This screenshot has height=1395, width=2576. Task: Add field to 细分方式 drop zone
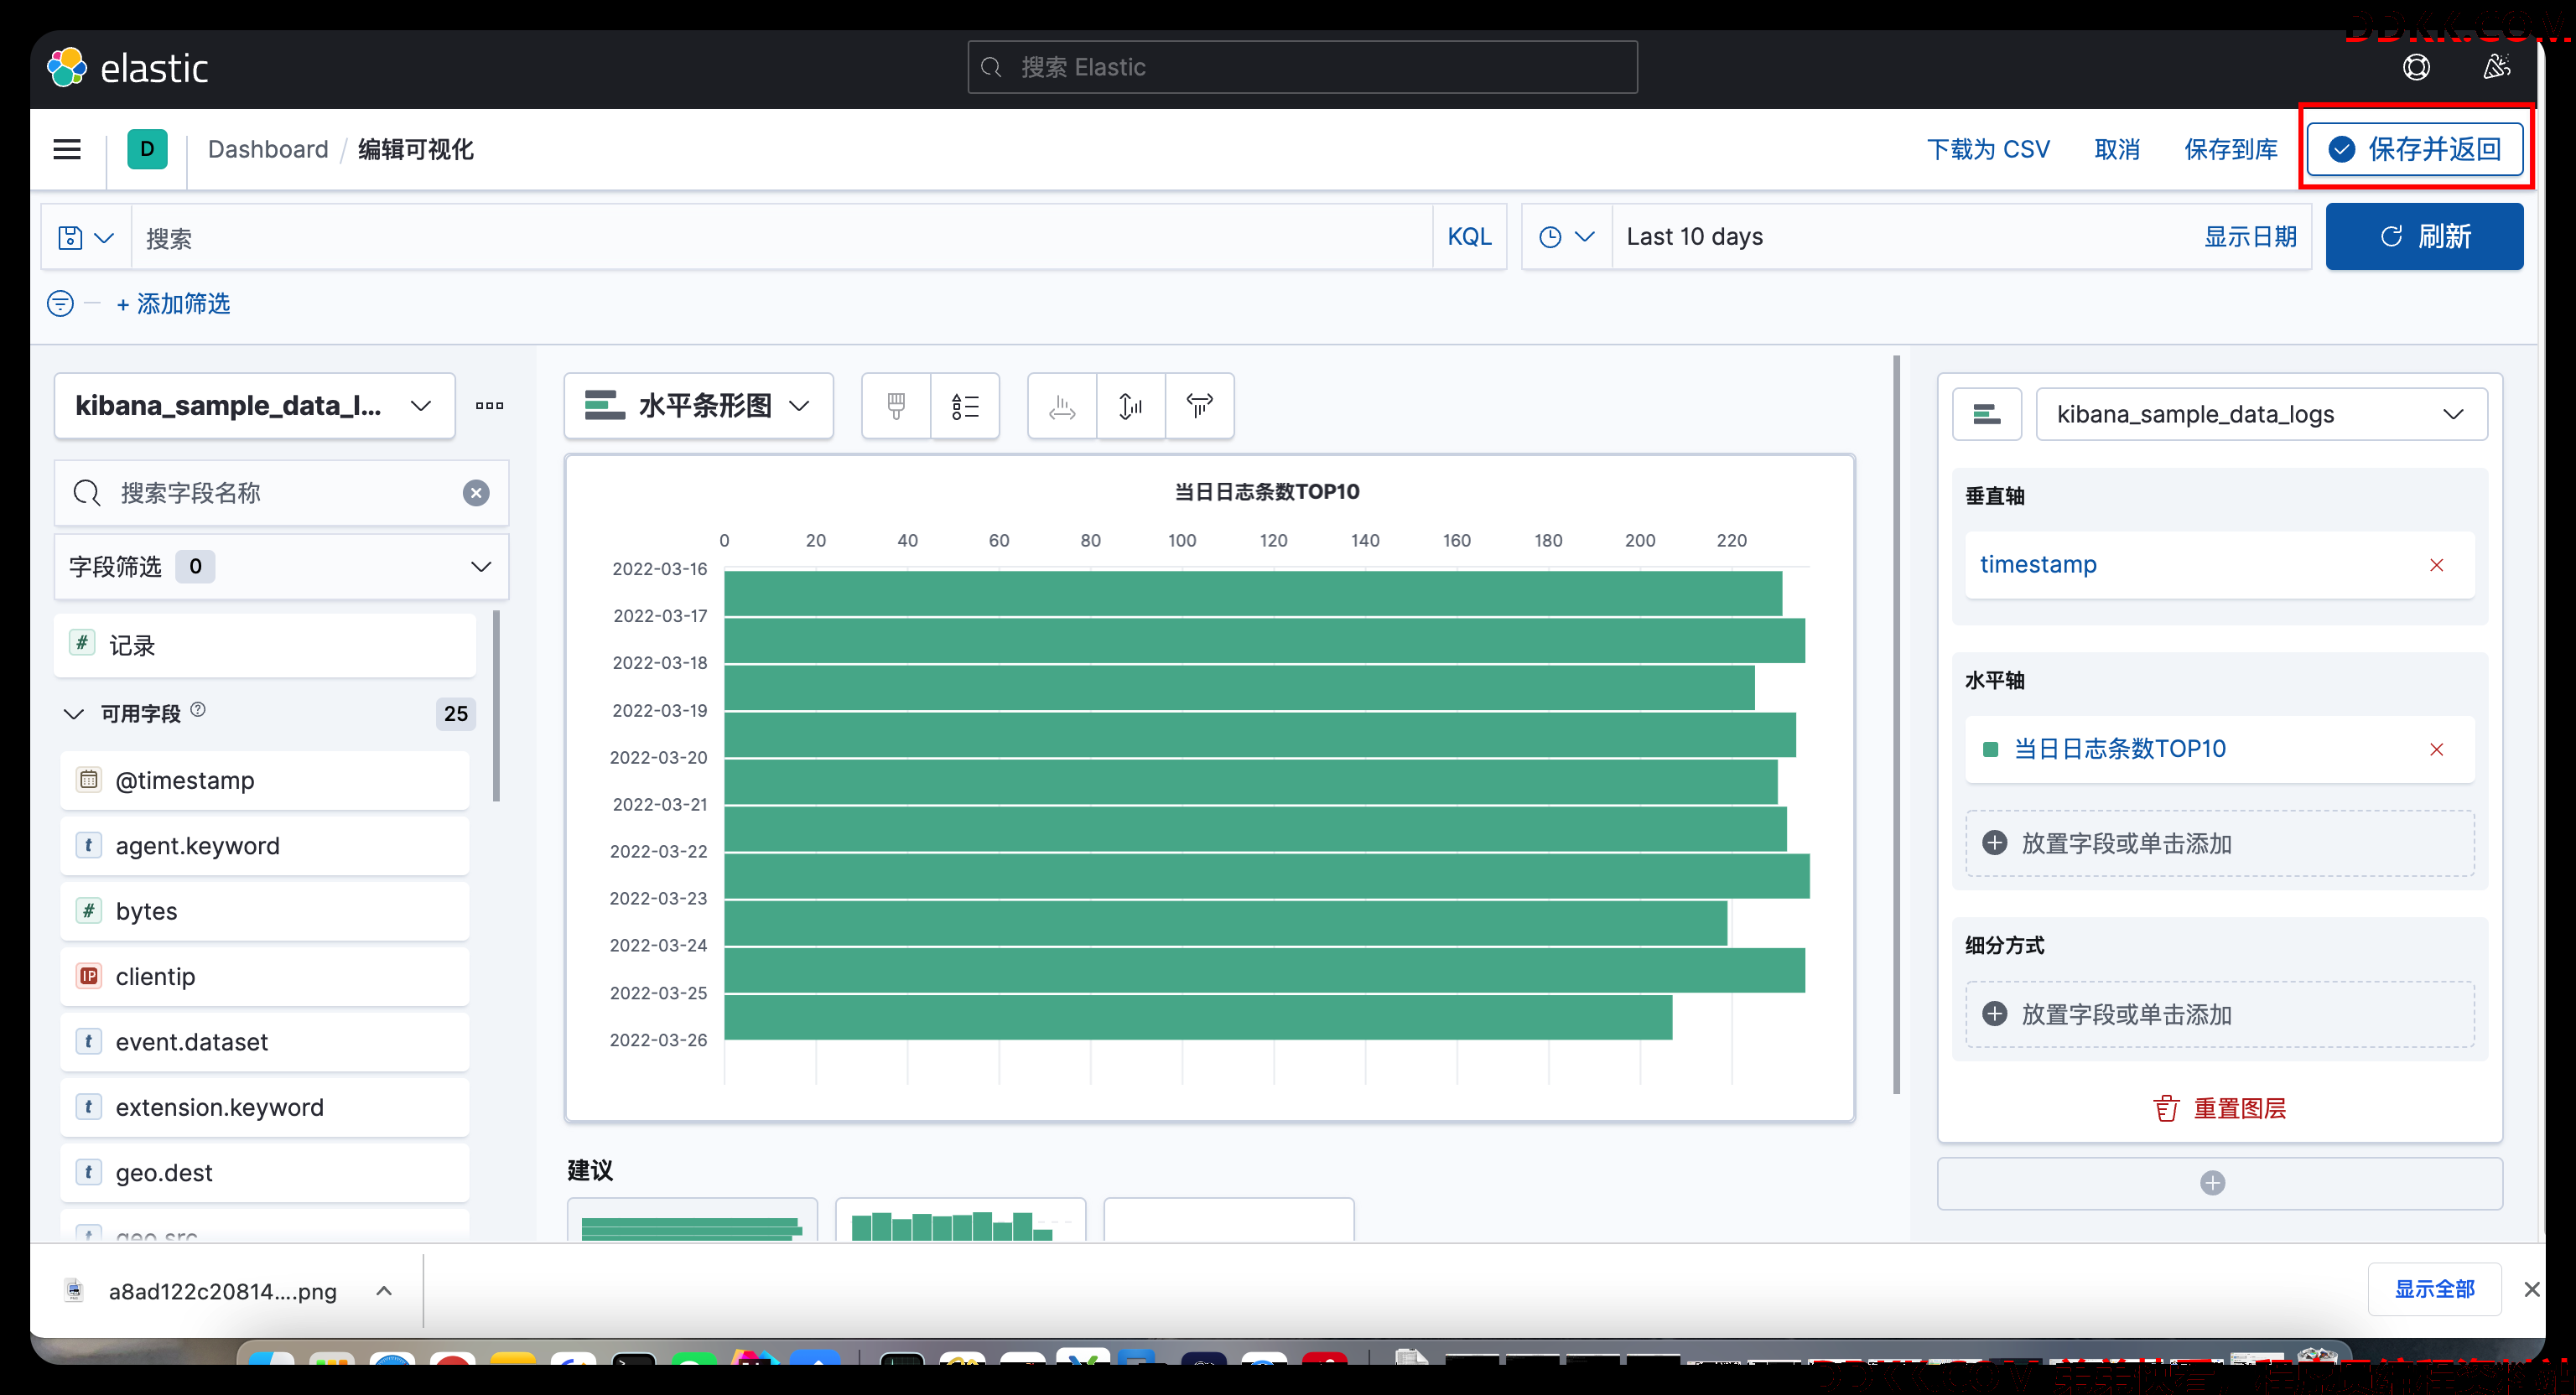pyautogui.click(x=2219, y=1014)
